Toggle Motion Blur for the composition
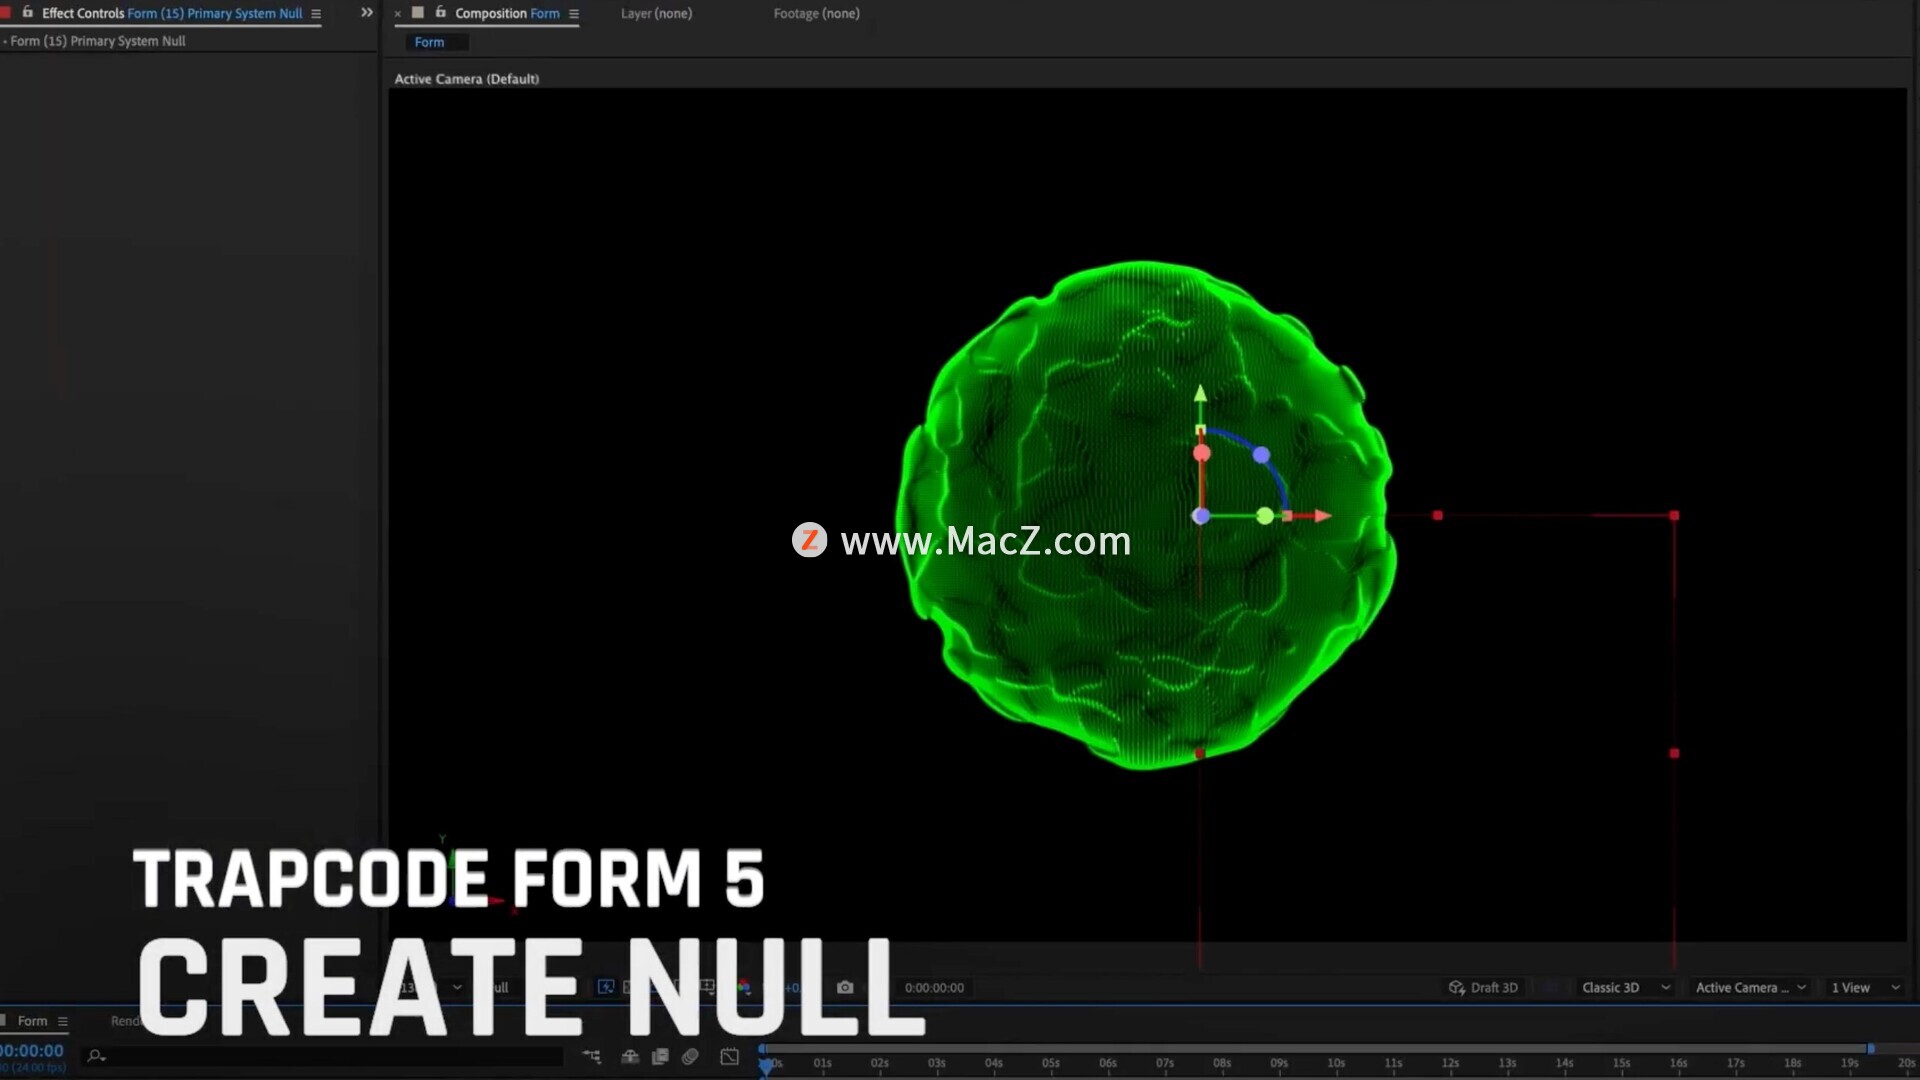The height and width of the screenshot is (1080, 1920). coord(690,1056)
